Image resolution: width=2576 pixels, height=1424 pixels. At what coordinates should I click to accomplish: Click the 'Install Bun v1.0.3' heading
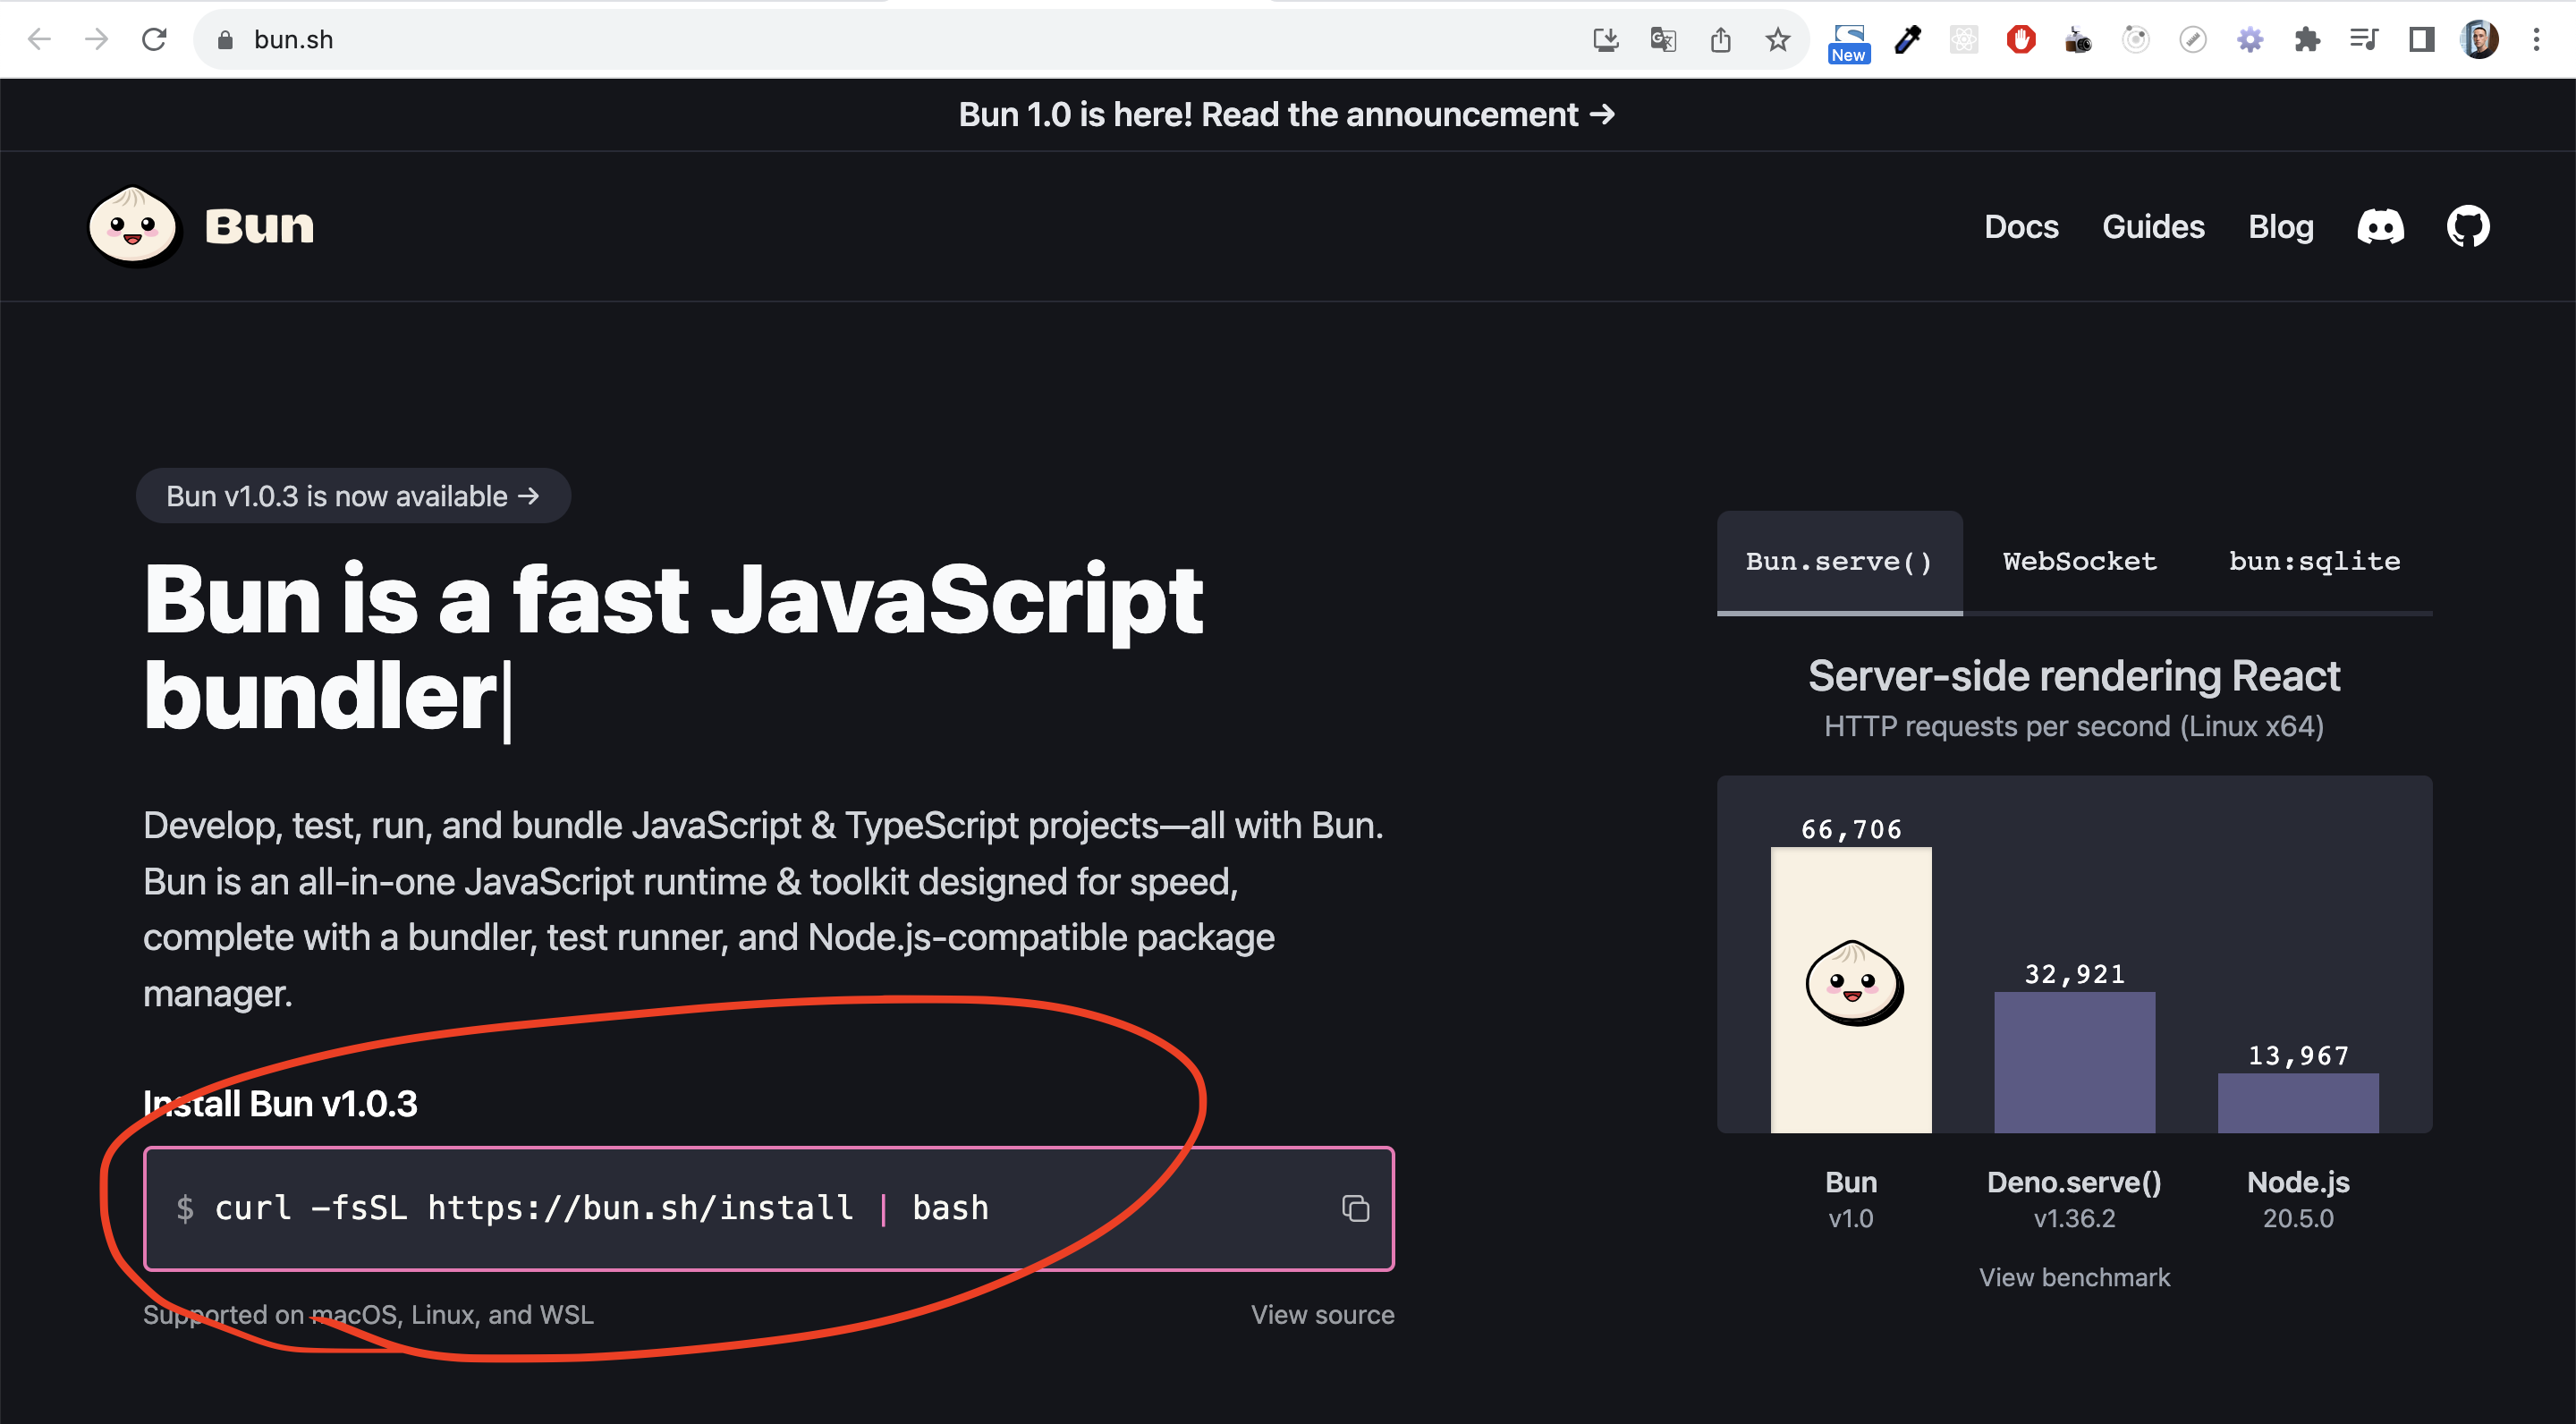point(280,1104)
